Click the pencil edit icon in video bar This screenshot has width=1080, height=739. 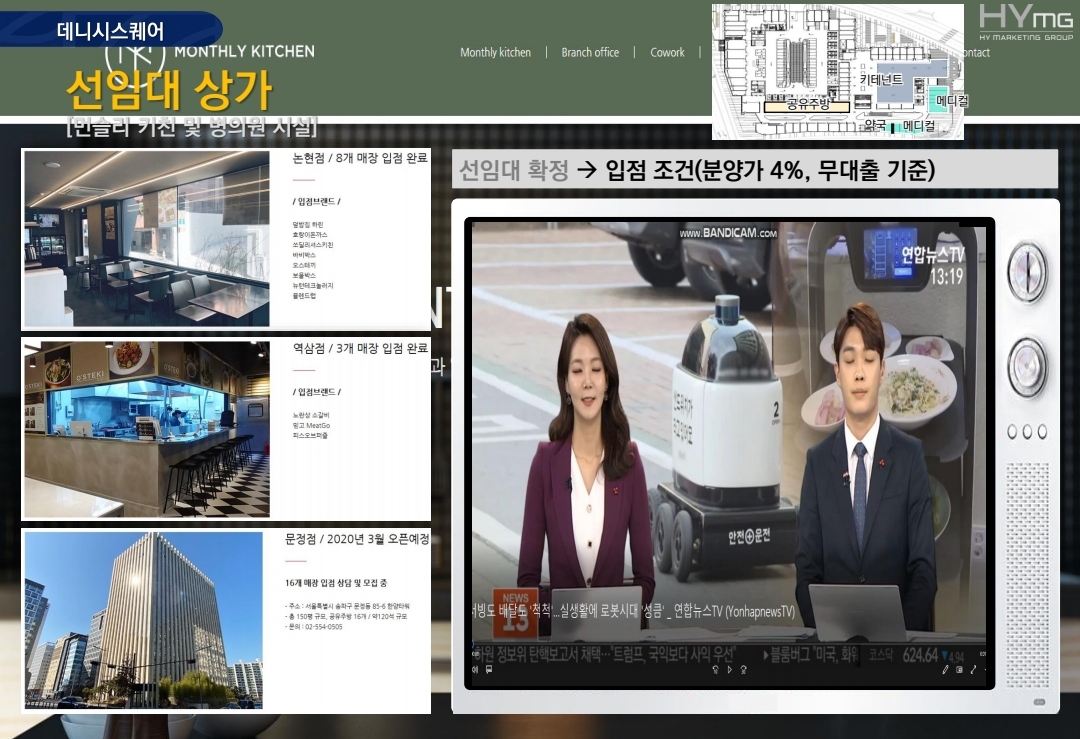945,669
